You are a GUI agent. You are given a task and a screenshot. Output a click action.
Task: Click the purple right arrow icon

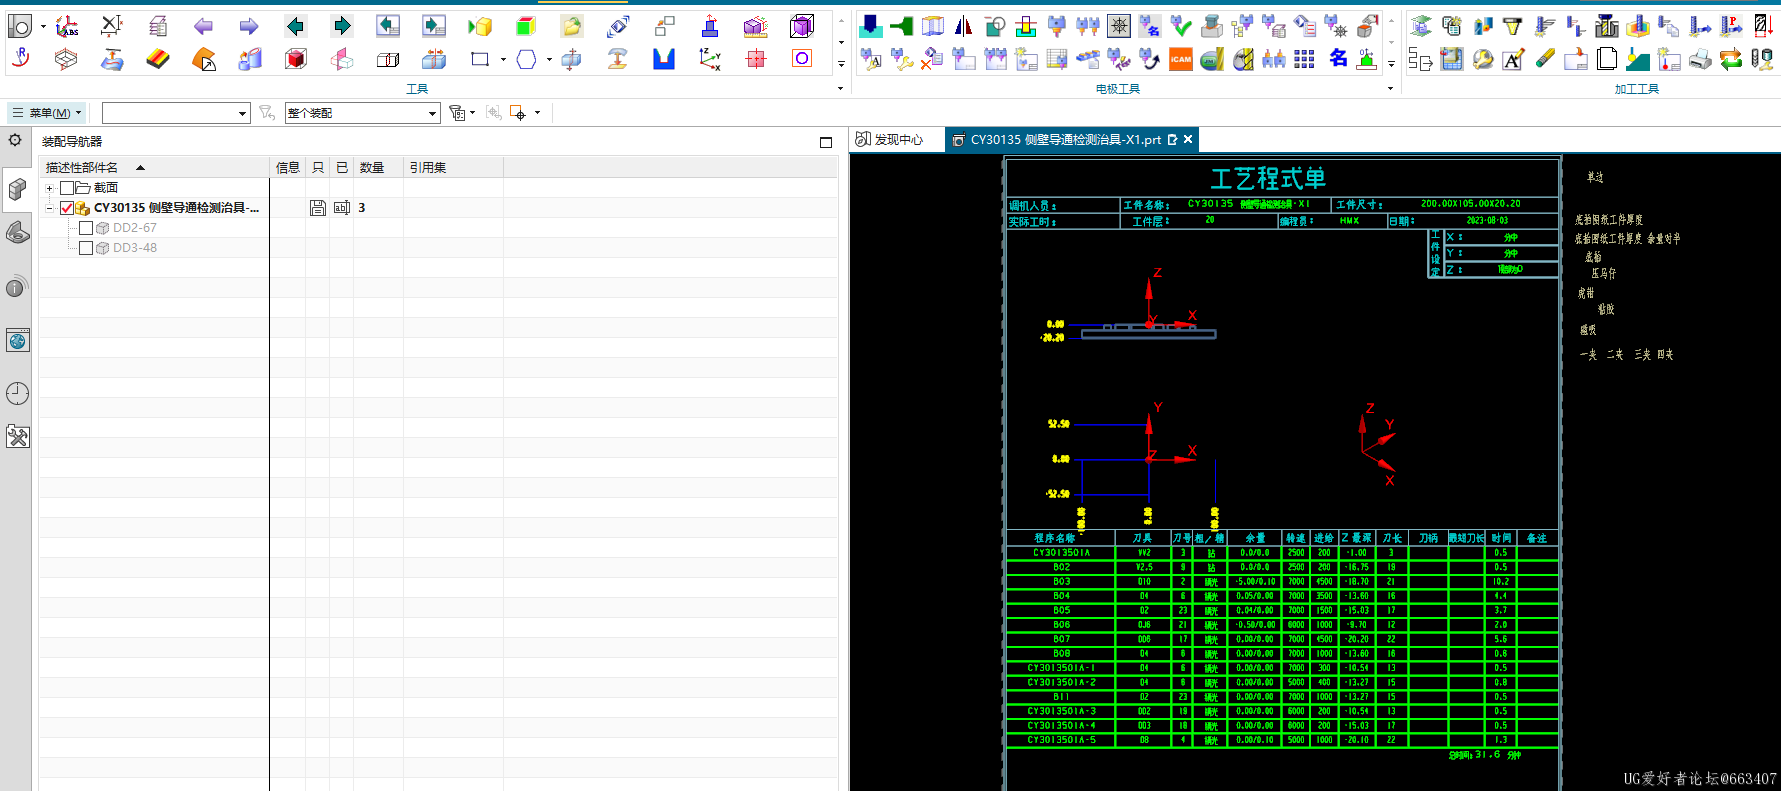(249, 27)
